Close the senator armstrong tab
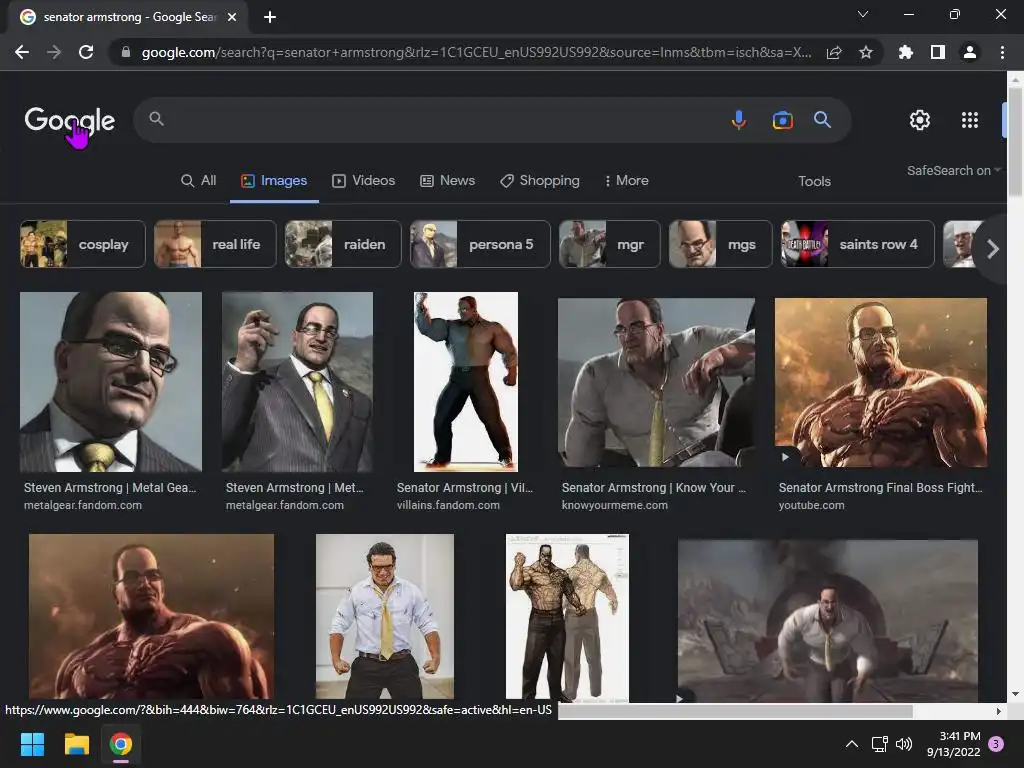Image resolution: width=1024 pixels, height=768 pixels. [x=232, y=17]
